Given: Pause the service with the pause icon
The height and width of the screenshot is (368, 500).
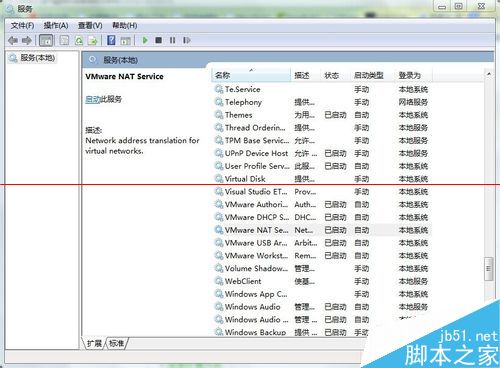Looking at the screenshot, I should tap(172, 40).
